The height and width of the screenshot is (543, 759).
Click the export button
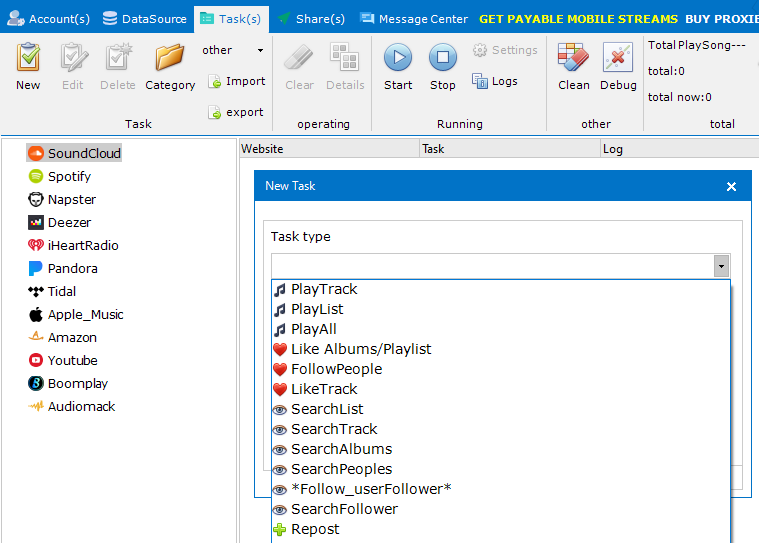[x=236, y=112]
